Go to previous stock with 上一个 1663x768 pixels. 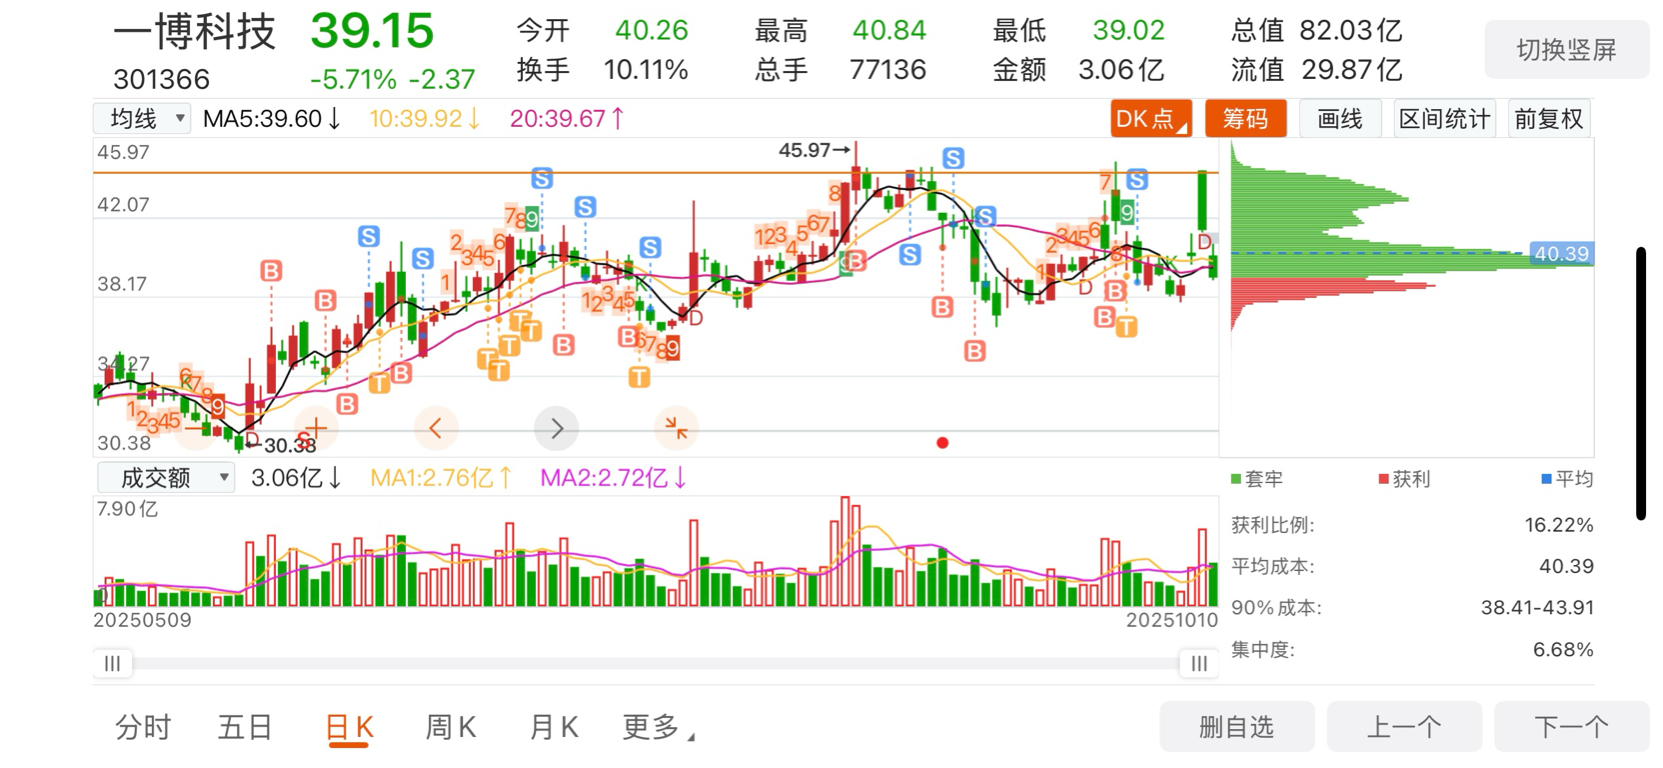coord(1404,727)
